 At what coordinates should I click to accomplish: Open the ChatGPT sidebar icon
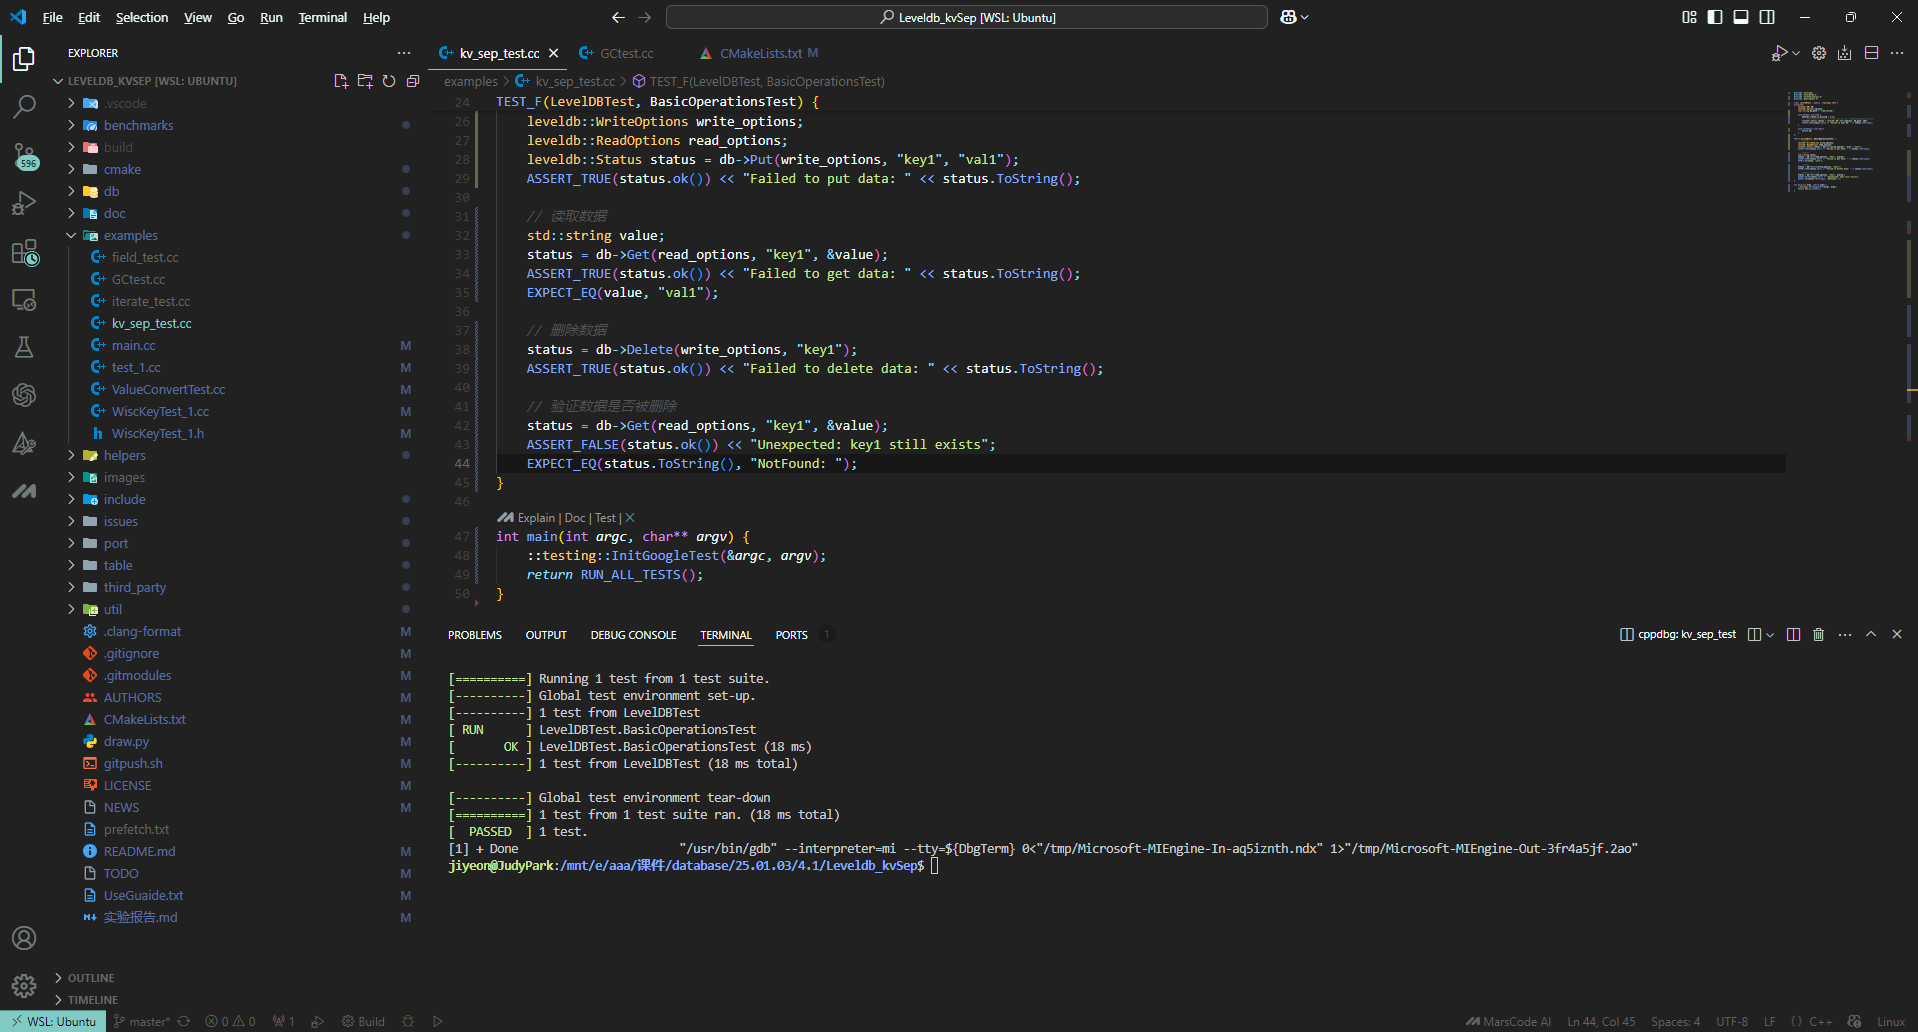[24, 395]
